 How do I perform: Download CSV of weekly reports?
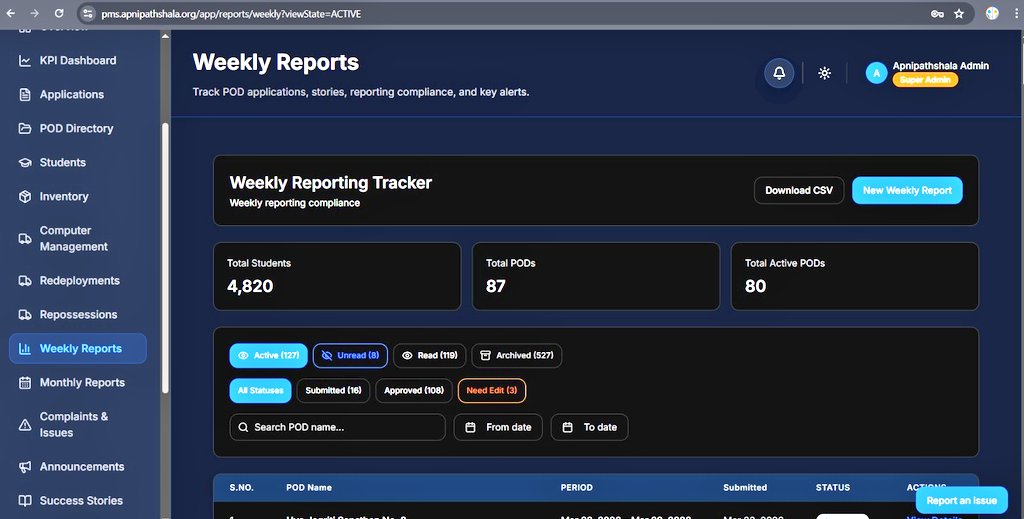pyautogui.click(x=799, y=191)
